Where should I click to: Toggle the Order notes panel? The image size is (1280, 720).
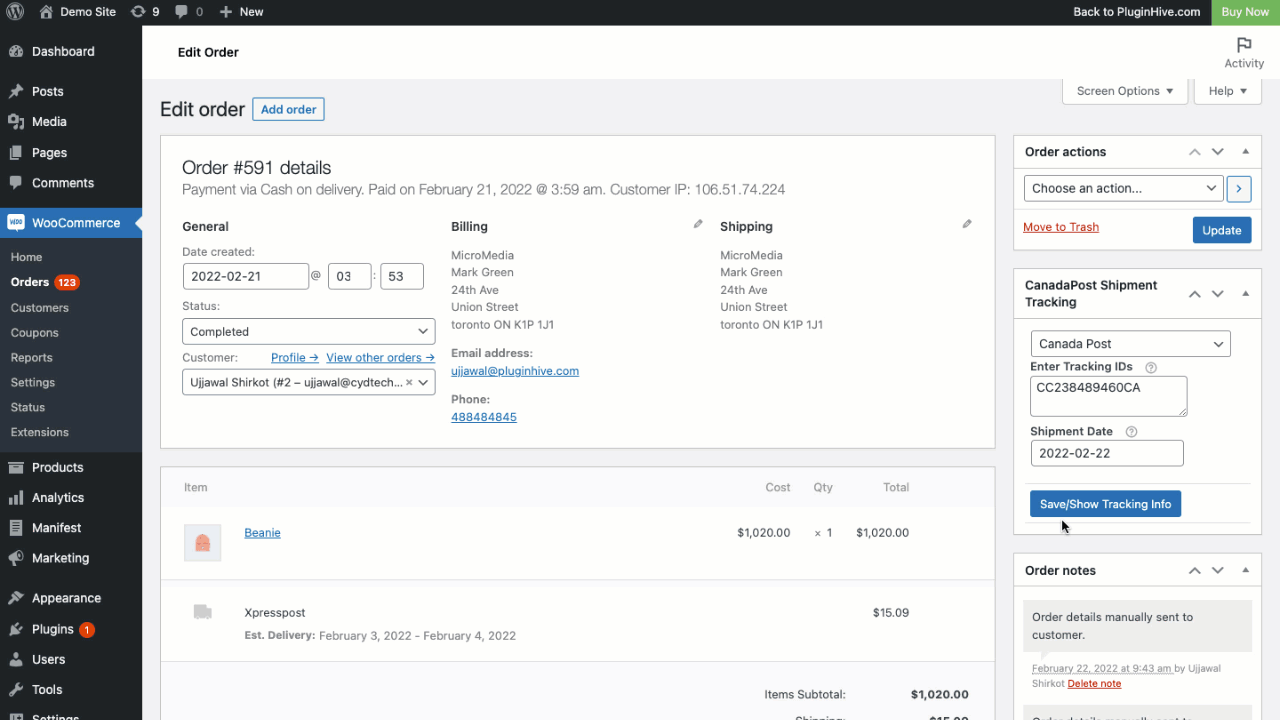pos(1245,570)
